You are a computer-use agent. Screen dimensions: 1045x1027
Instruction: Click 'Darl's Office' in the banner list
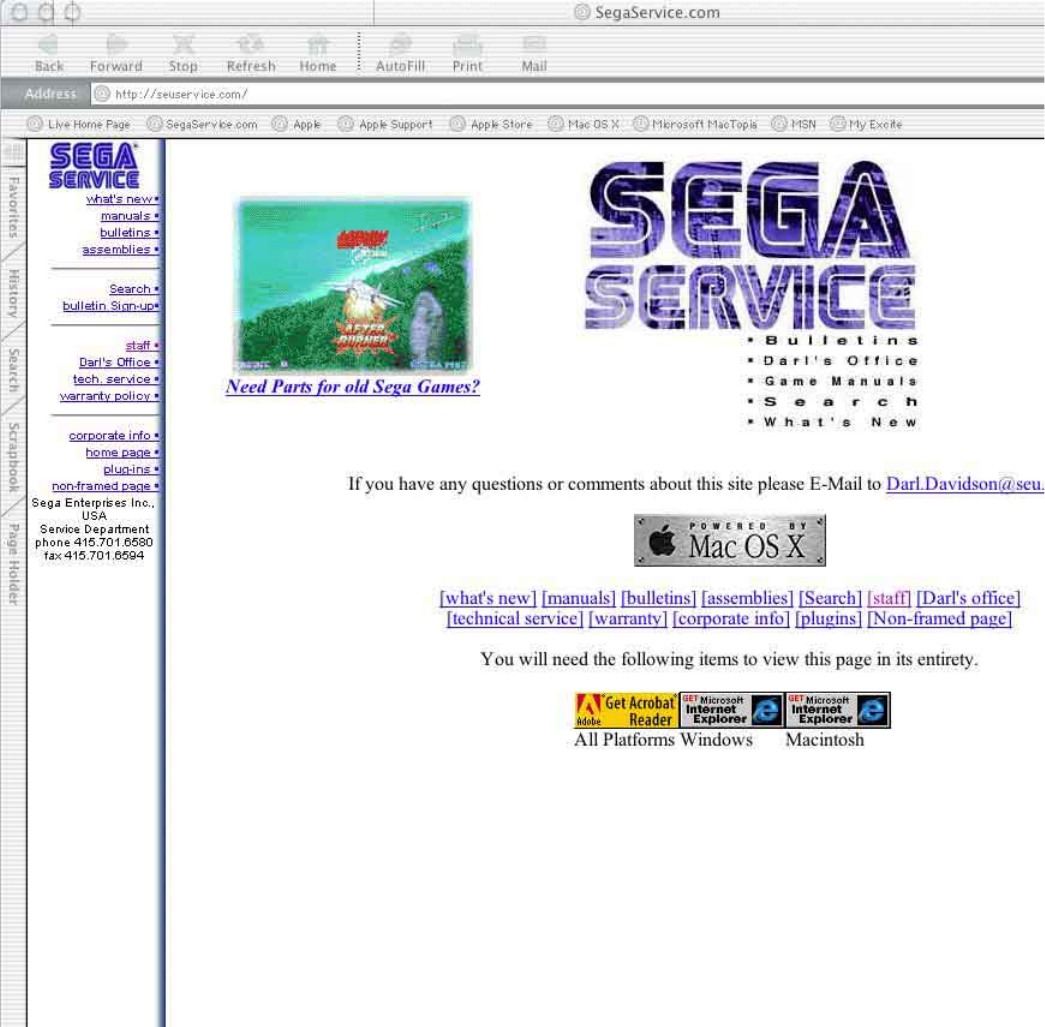pos(840,361)
